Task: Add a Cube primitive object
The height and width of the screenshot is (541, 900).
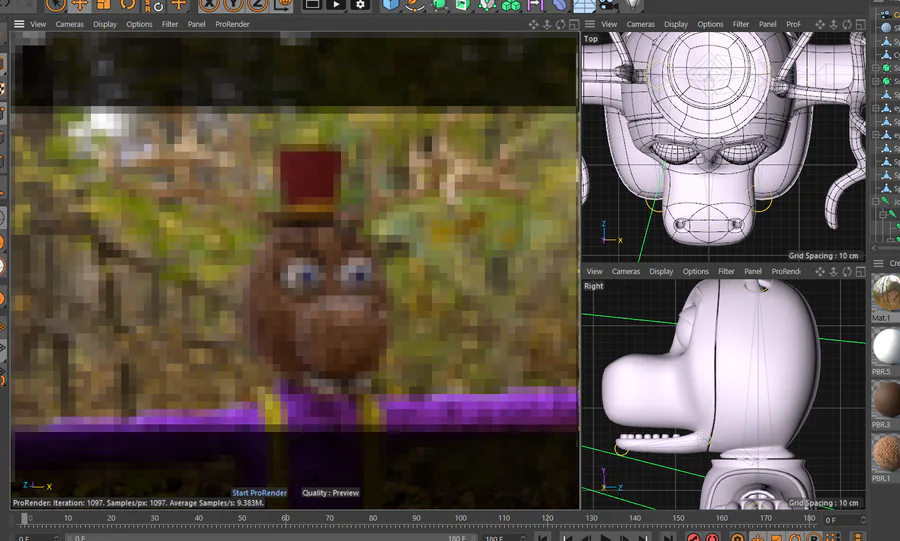Action: point(390,5)
